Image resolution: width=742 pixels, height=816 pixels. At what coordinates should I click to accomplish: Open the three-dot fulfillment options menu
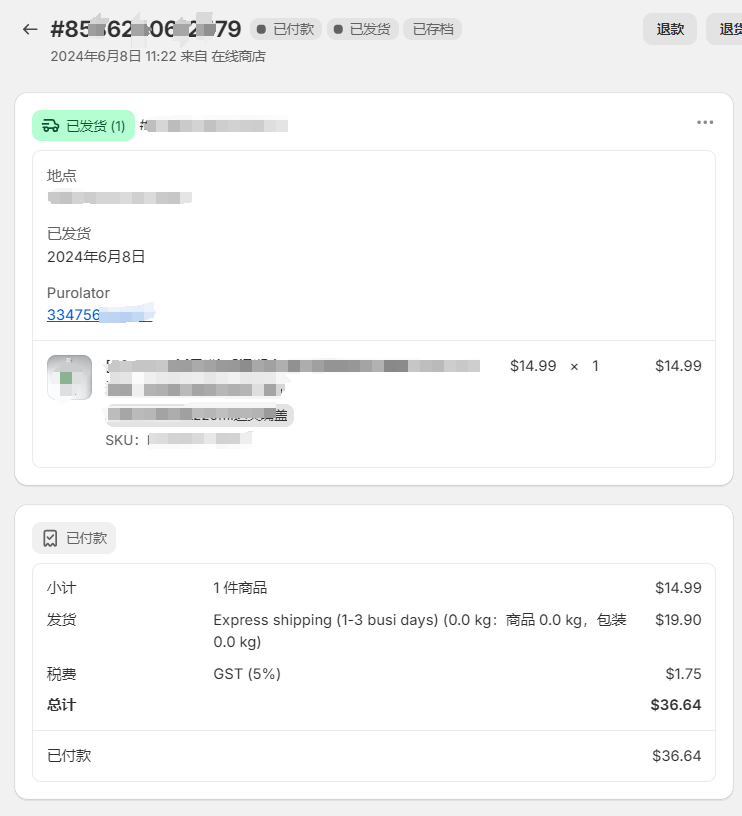[705, 122]
